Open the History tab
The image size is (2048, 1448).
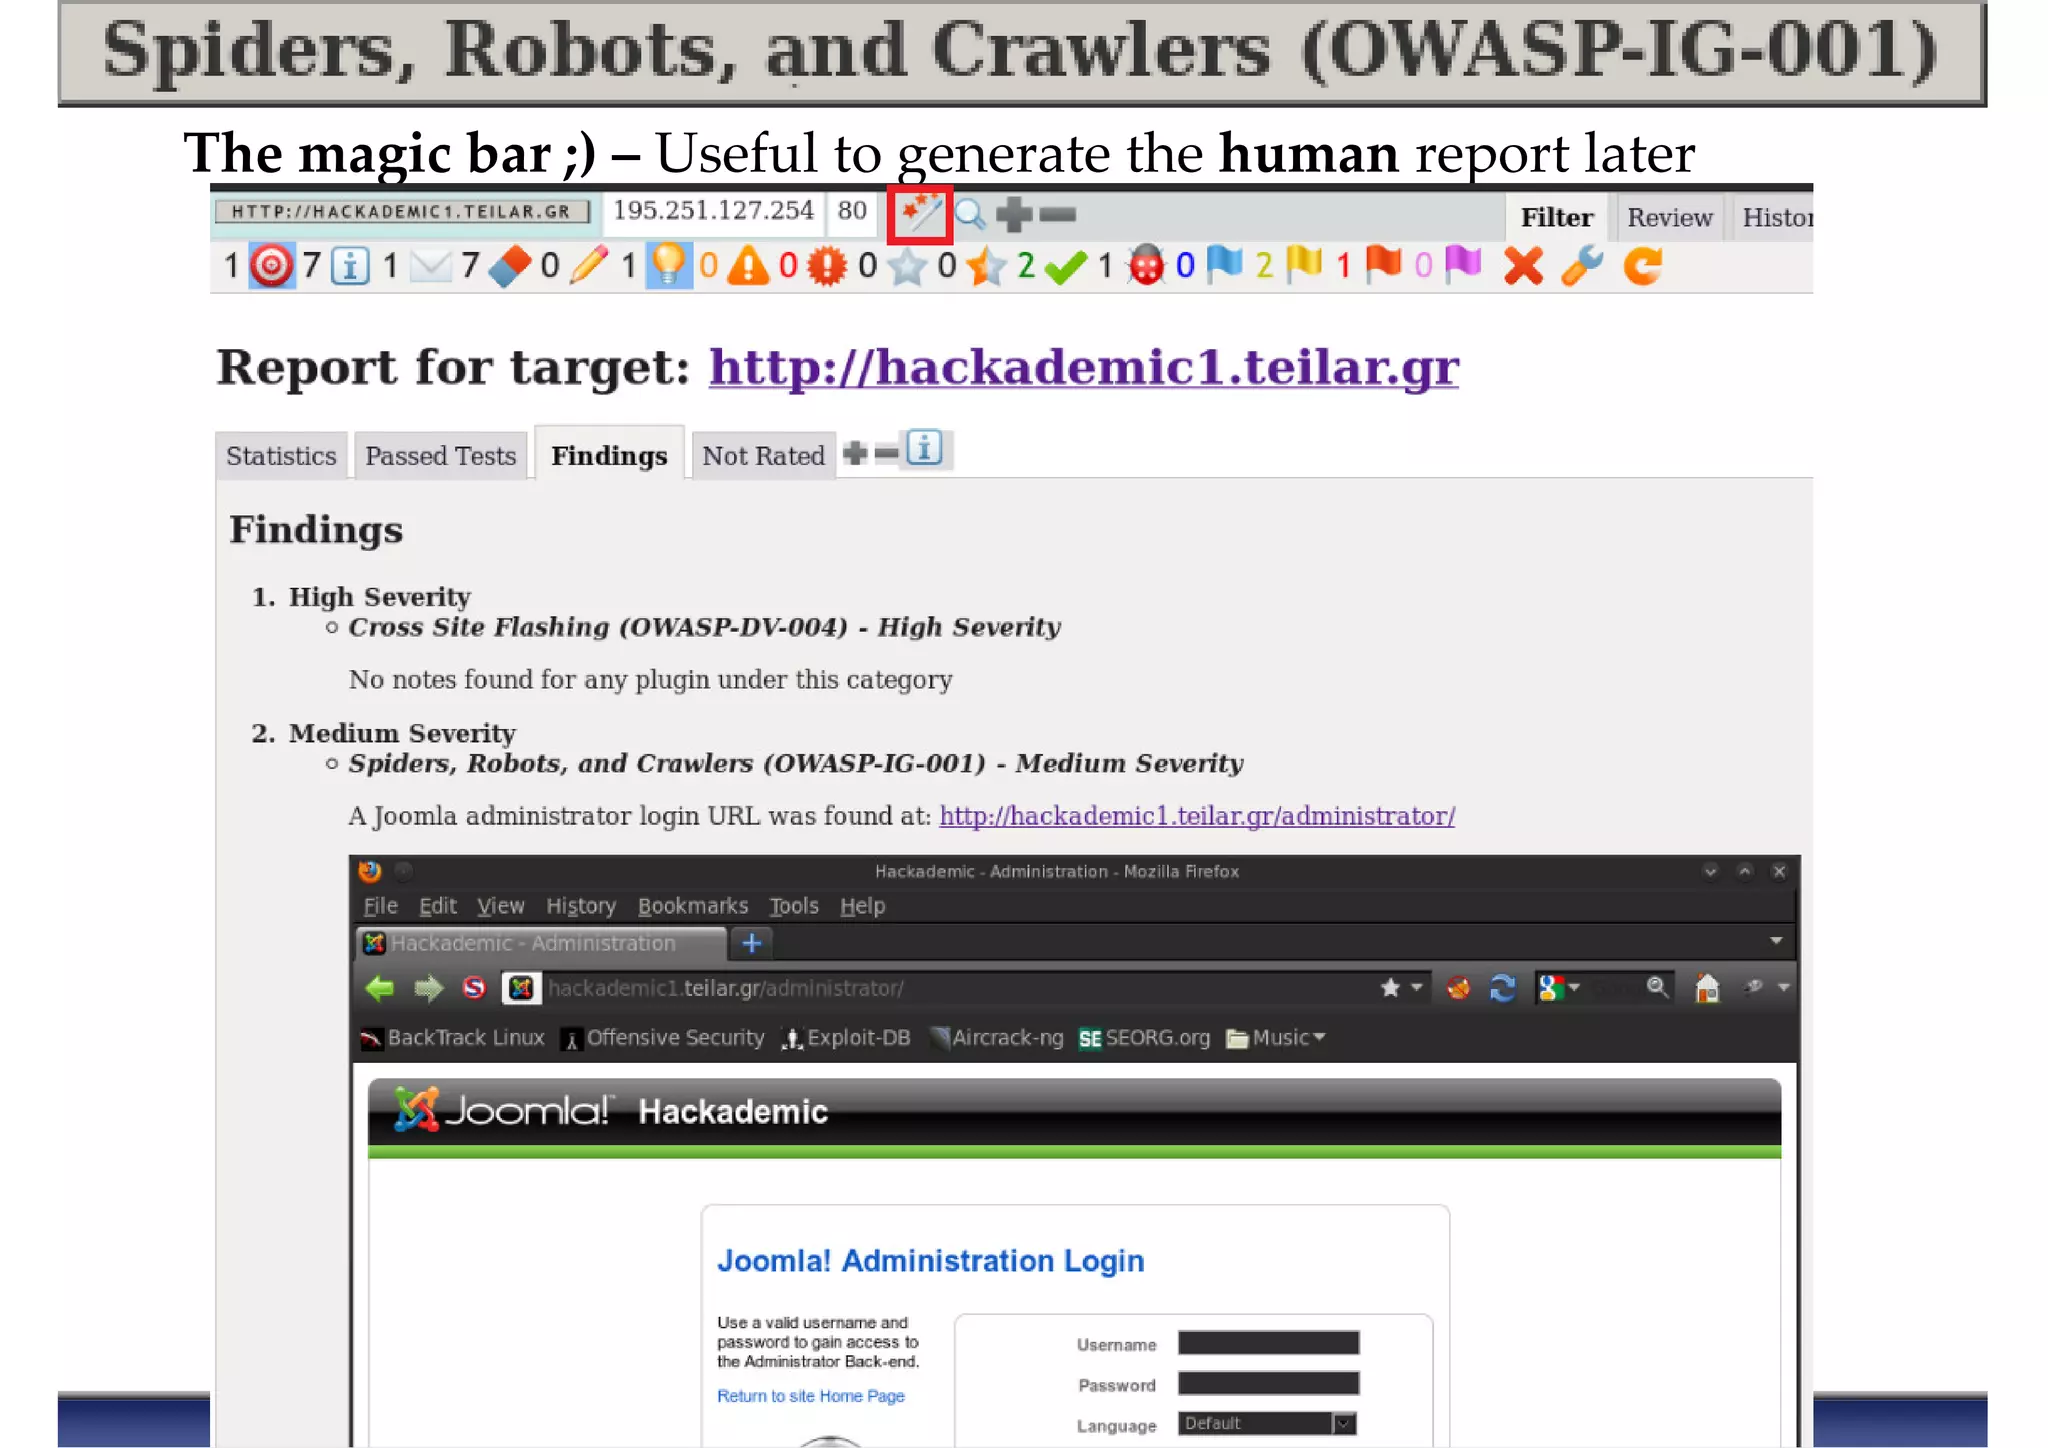pyautogui.click(x=1775, y=217)
